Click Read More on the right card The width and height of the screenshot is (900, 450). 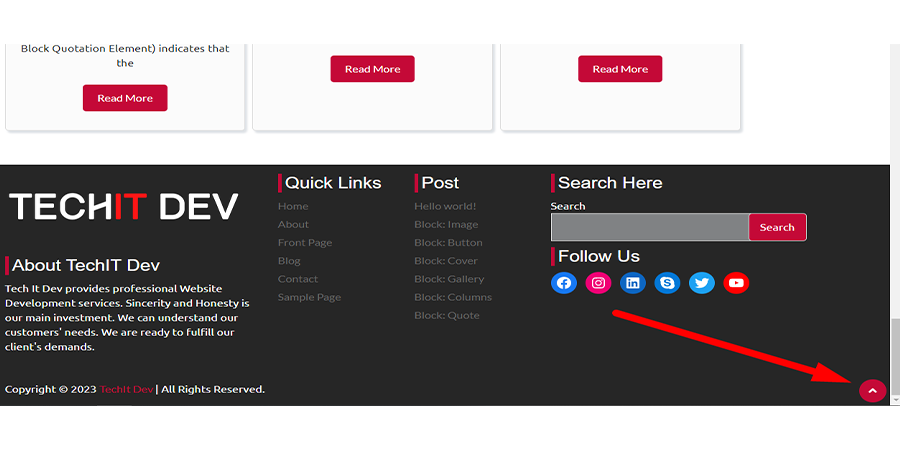pyautogui.click(x=620, y=69)
